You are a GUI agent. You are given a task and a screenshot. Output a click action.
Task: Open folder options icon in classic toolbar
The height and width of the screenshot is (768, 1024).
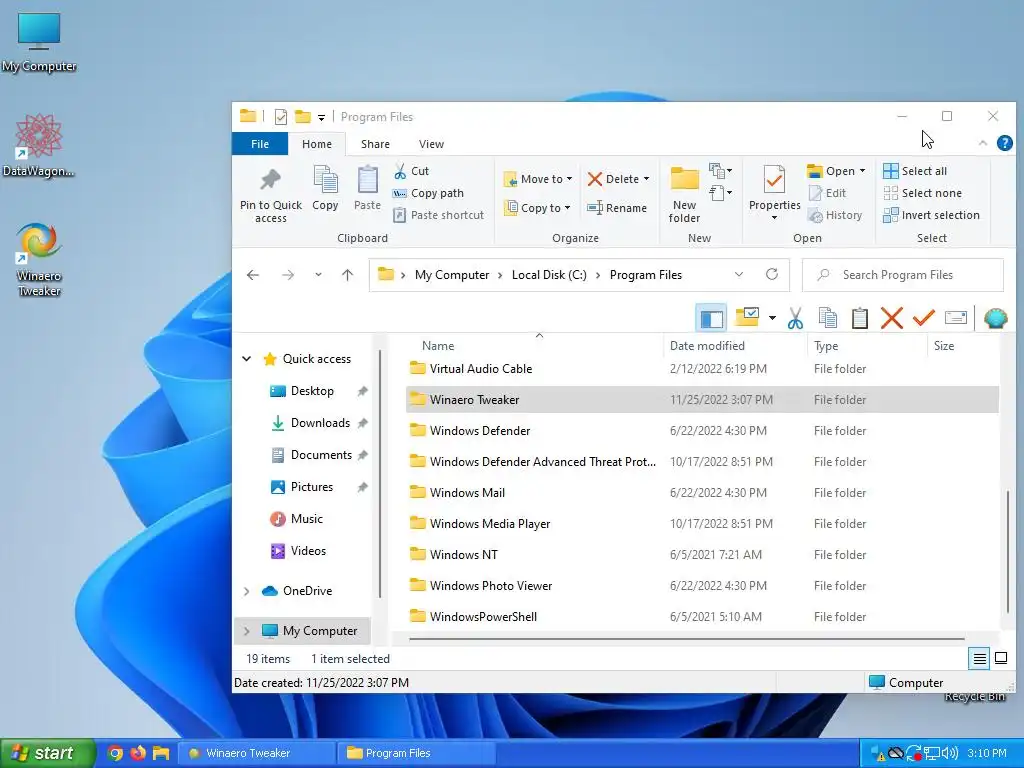(746, 317)
